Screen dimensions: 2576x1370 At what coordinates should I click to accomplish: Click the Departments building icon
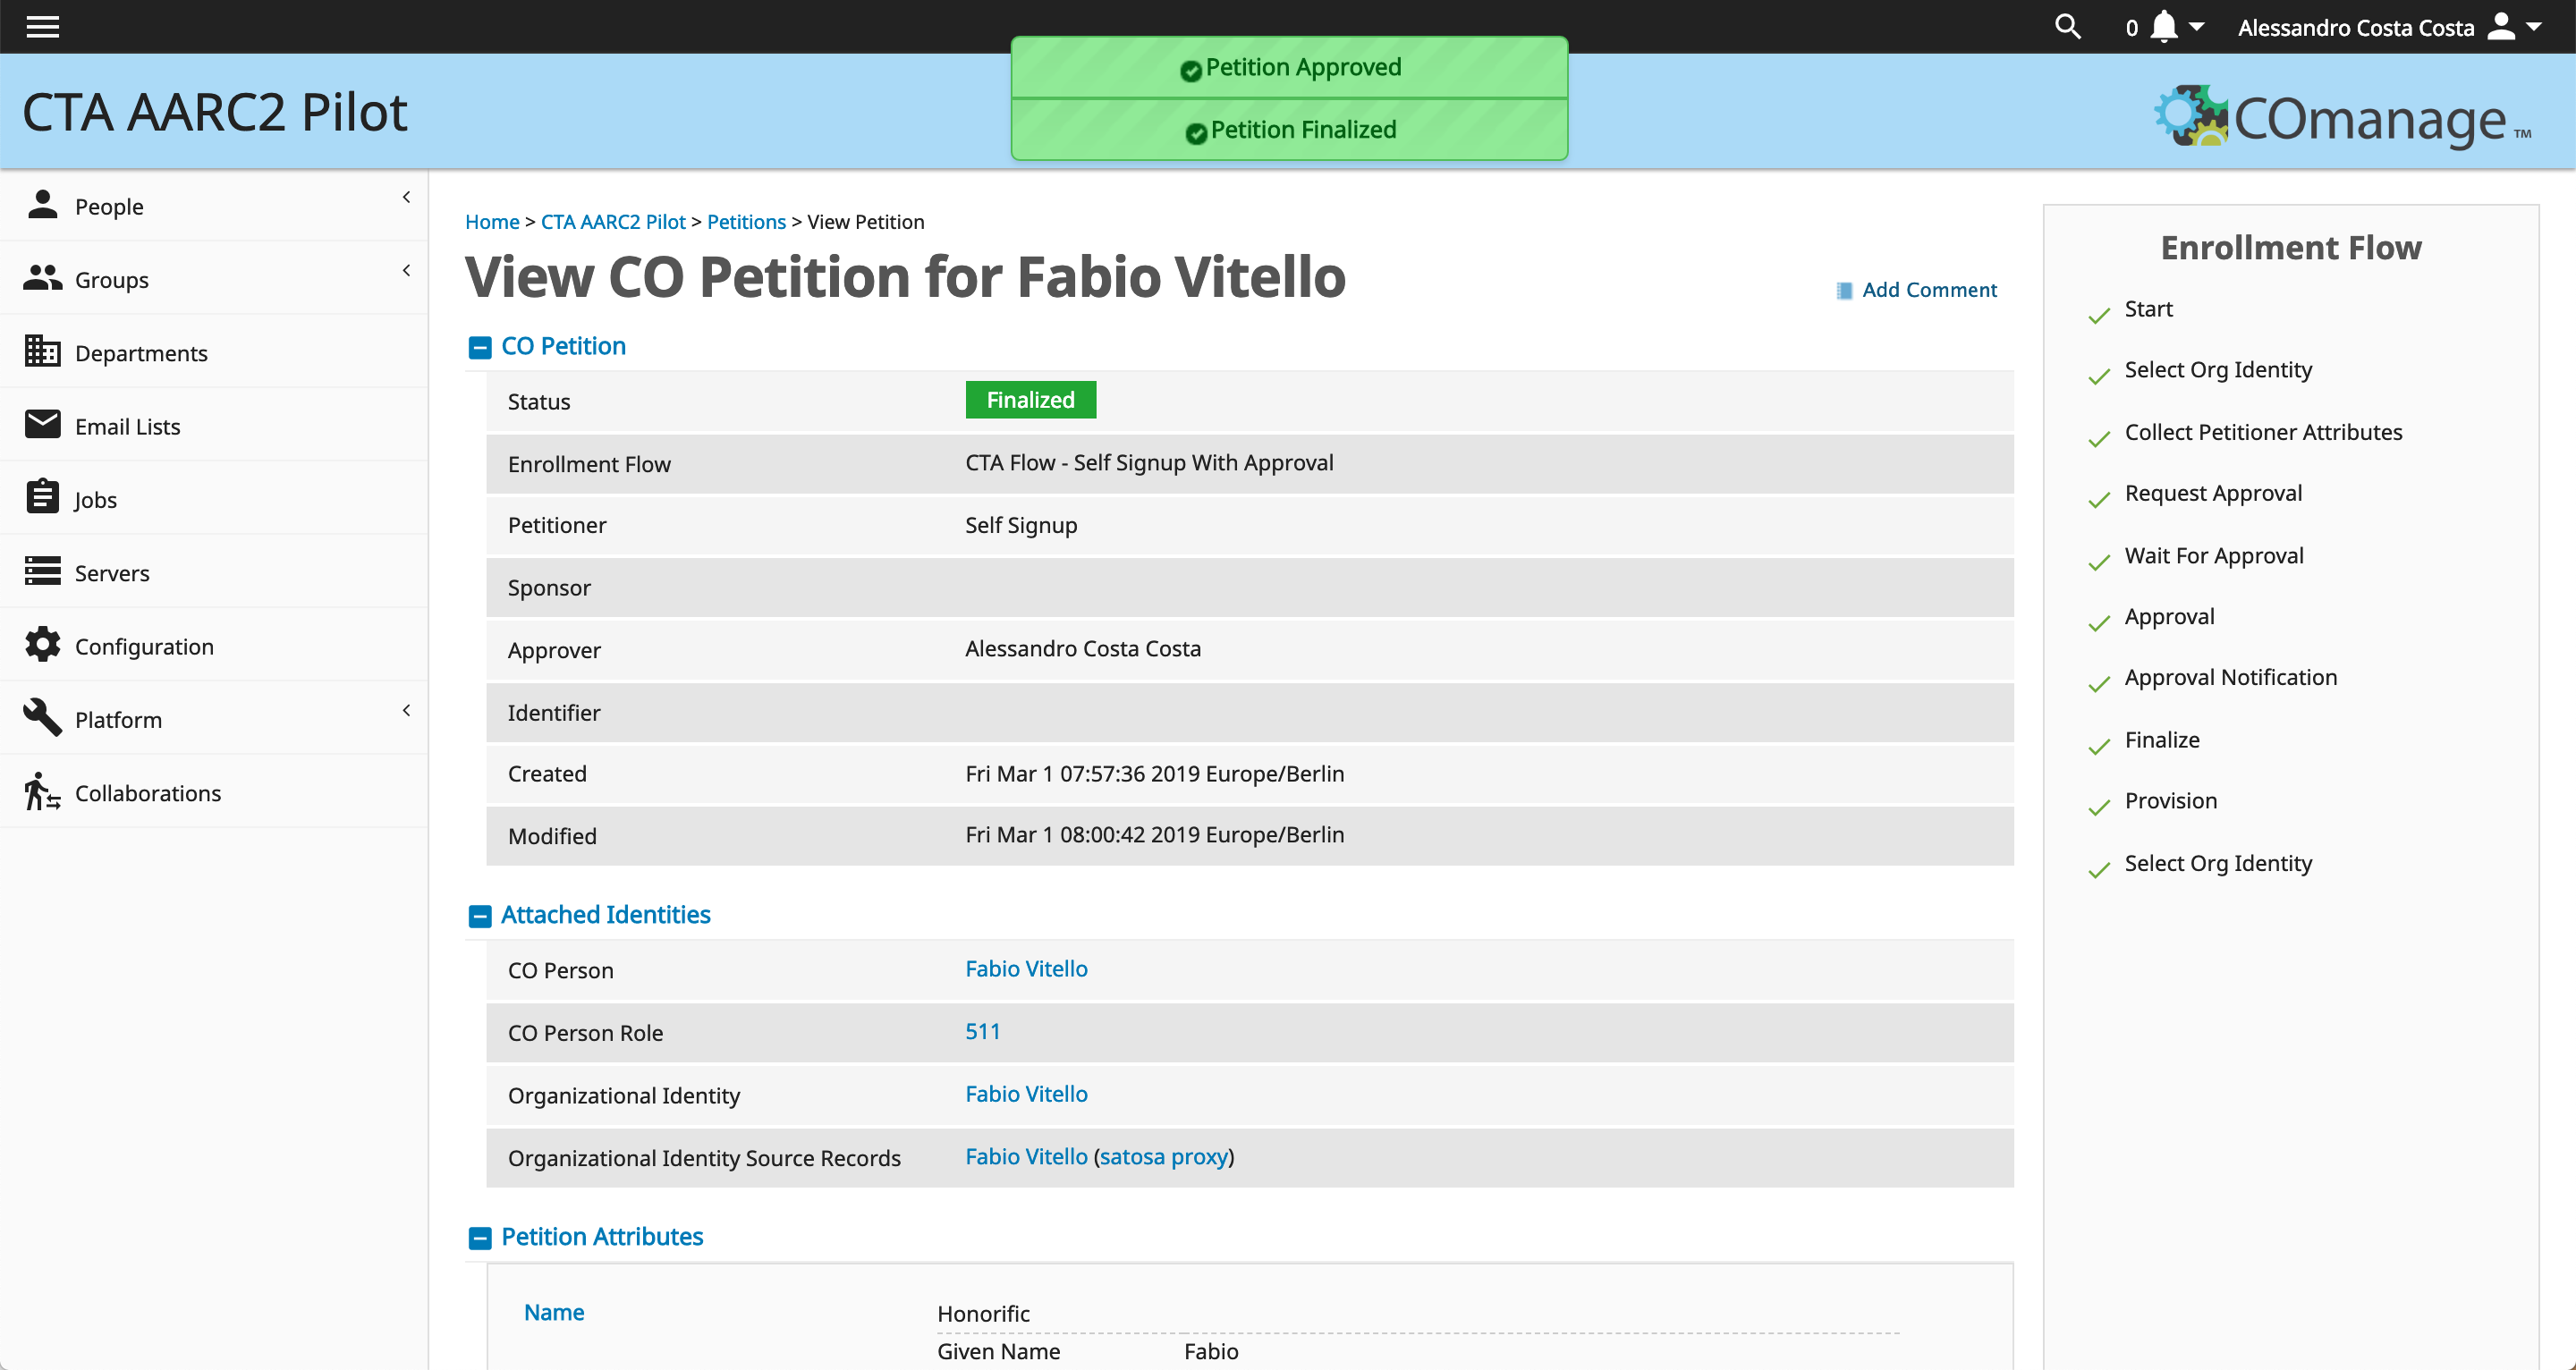42,352
